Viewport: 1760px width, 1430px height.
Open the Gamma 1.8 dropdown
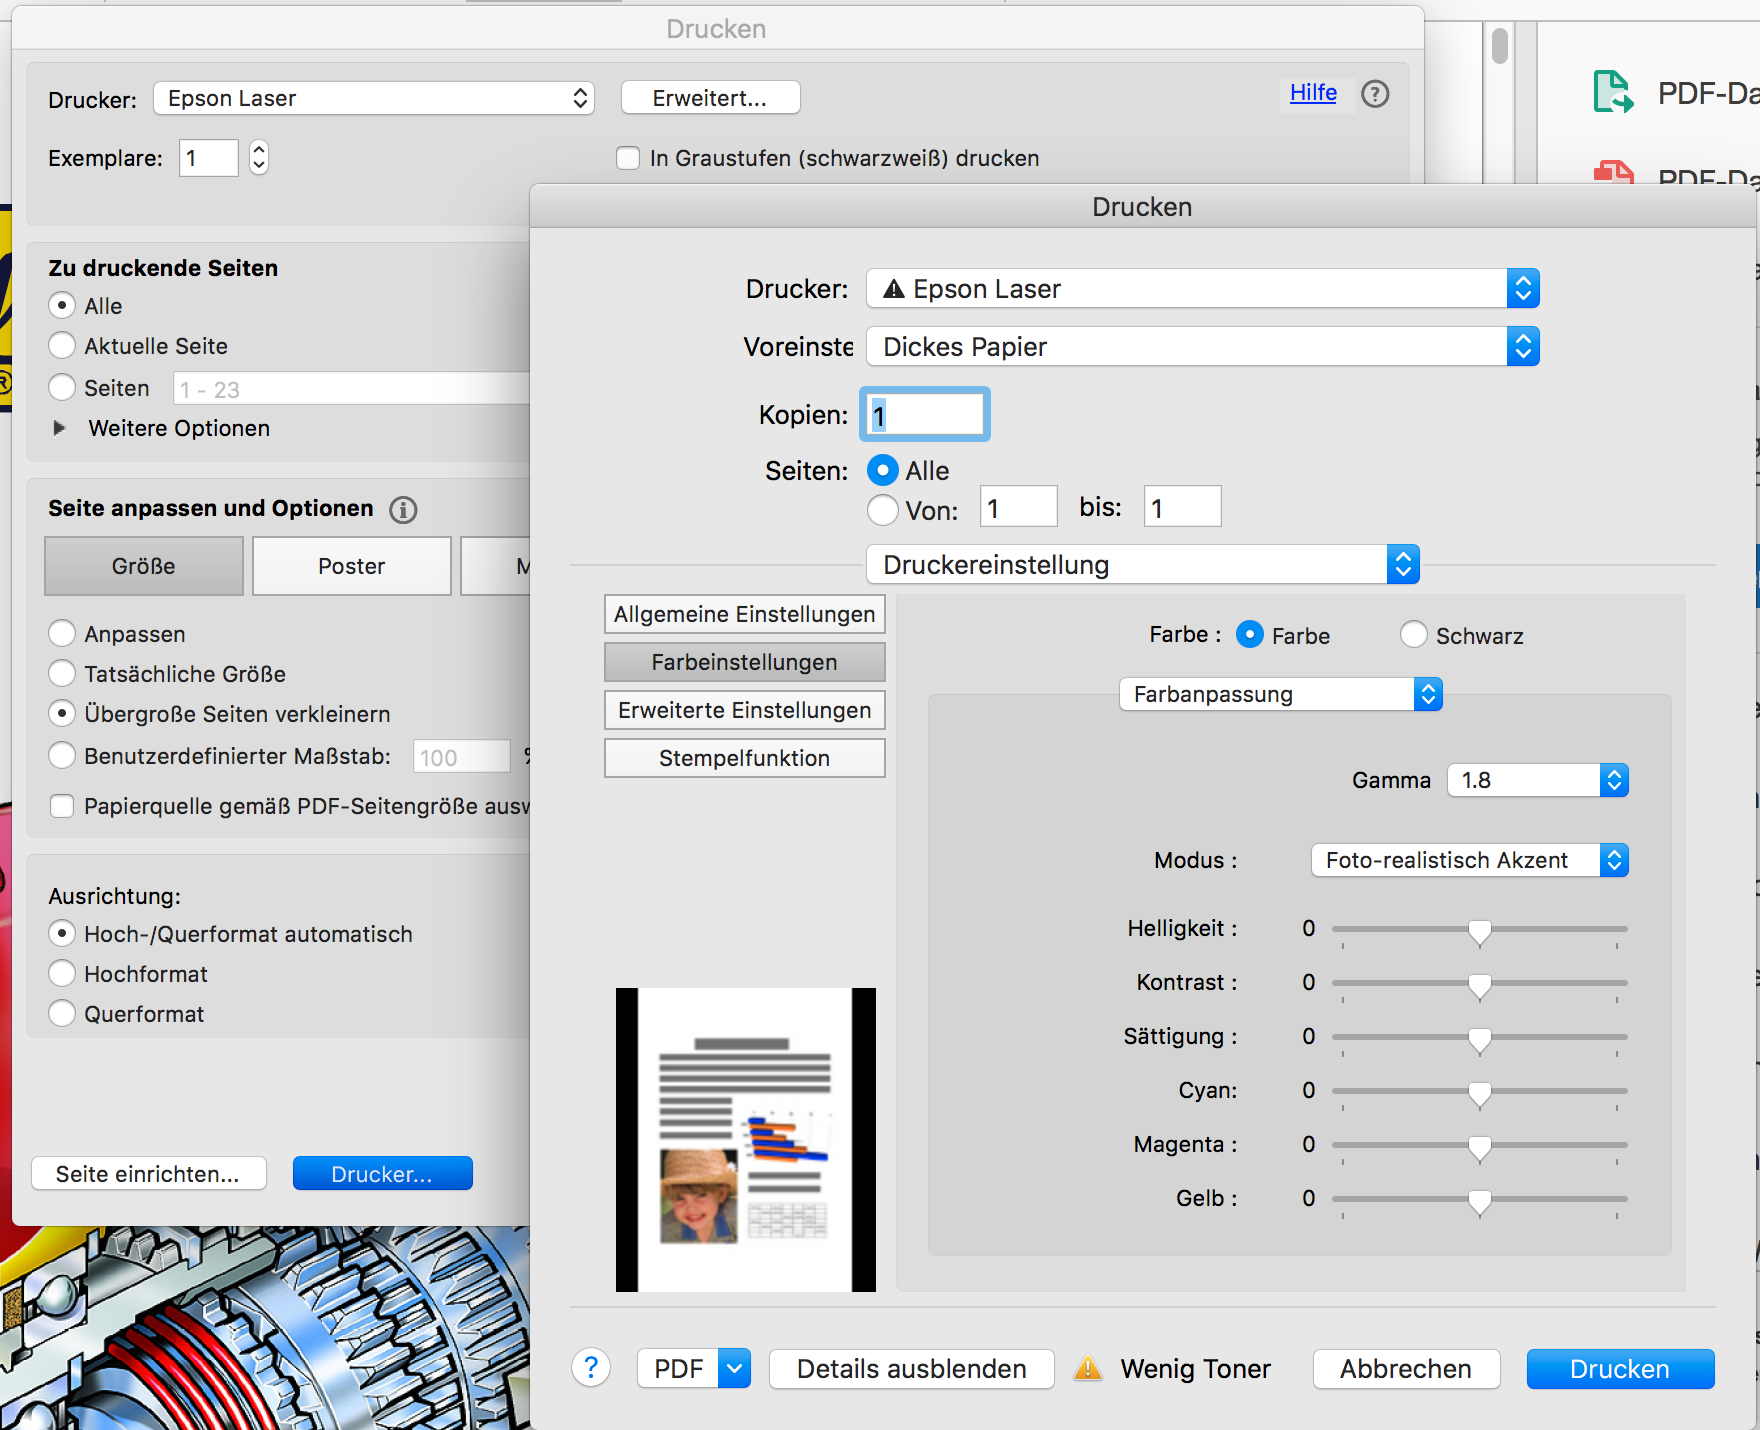1537,780
